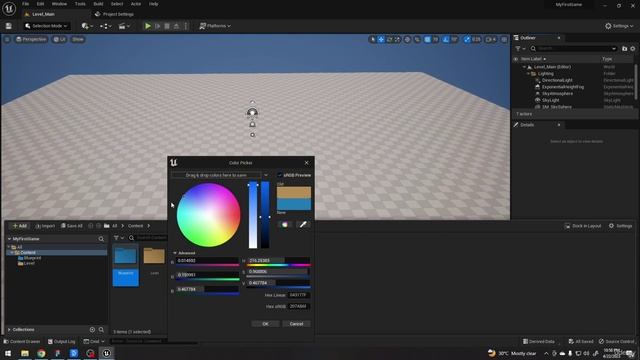
Task: Click the eyedropper tool in Color Picker
Action: click(x=303, y=224)
